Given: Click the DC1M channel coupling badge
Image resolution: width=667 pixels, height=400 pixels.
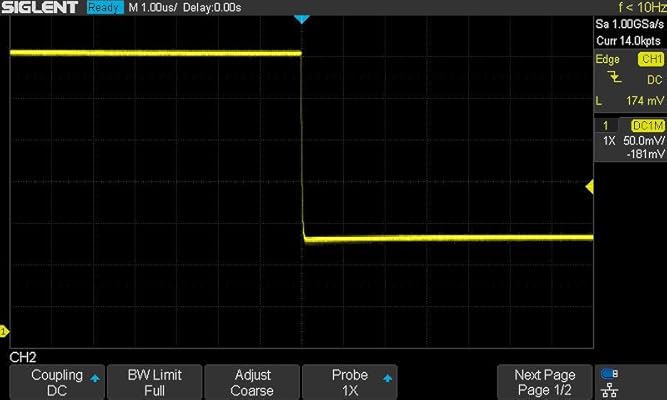Looking at the screenshot, I should click(648, 126).
